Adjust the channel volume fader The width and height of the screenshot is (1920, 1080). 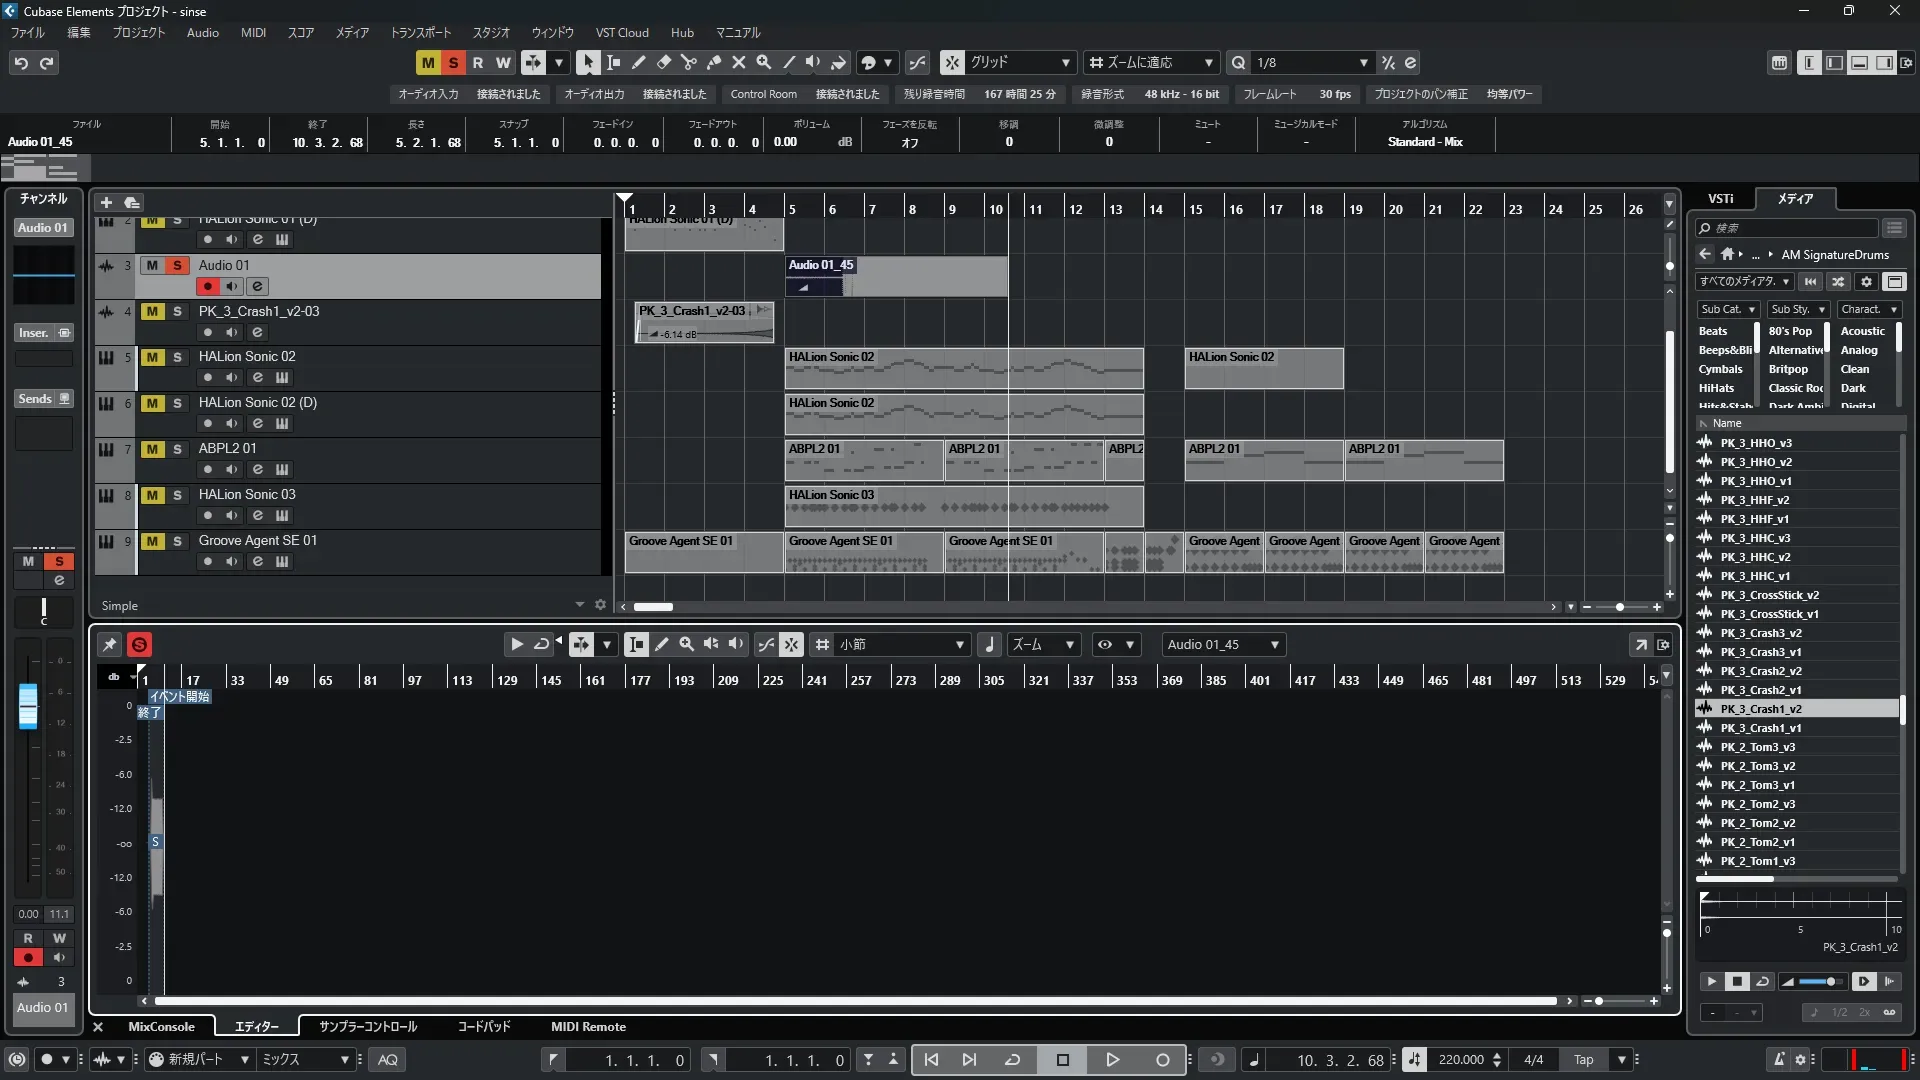click(x=28, y=706)
